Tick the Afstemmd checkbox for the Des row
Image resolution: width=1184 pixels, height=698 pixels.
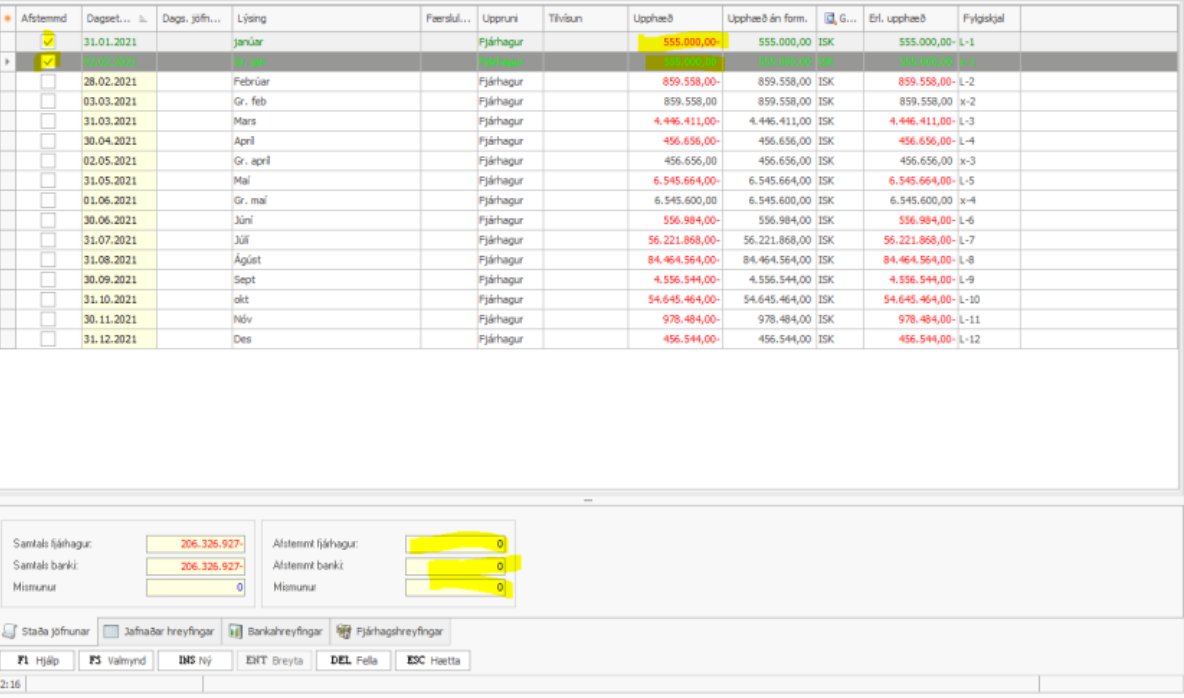click(48, 339)
